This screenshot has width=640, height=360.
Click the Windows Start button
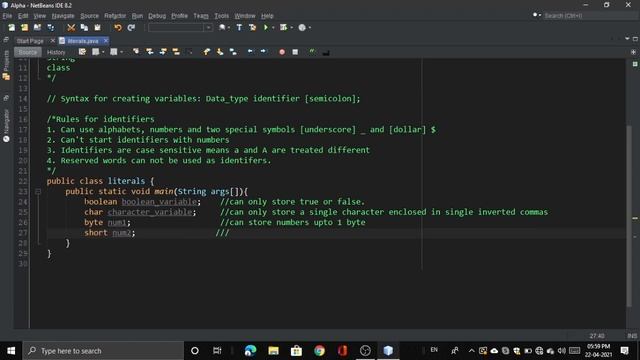(11, 351)
